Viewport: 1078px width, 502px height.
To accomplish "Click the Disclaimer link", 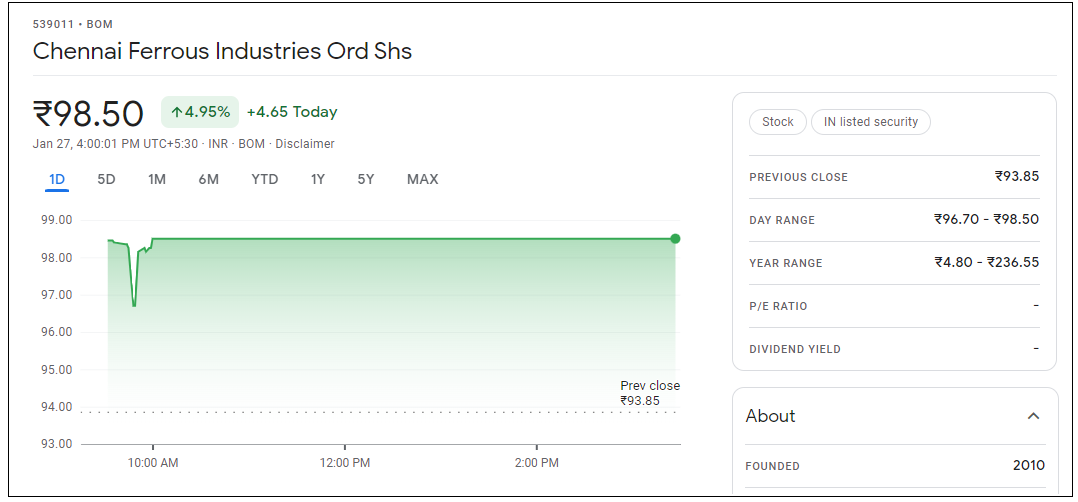I will pyautogui.click(x=305, y=144).
